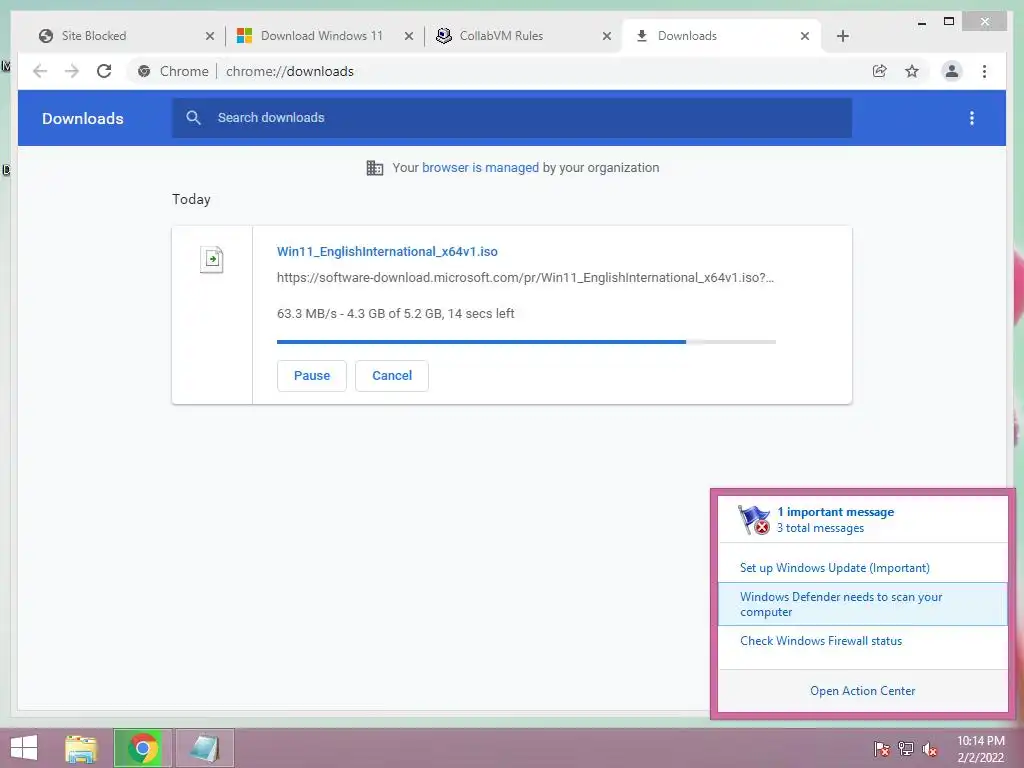Click the download progress bar
Image resolution: width=1024 pixels, height=768 pixels.
pos(526,342)
